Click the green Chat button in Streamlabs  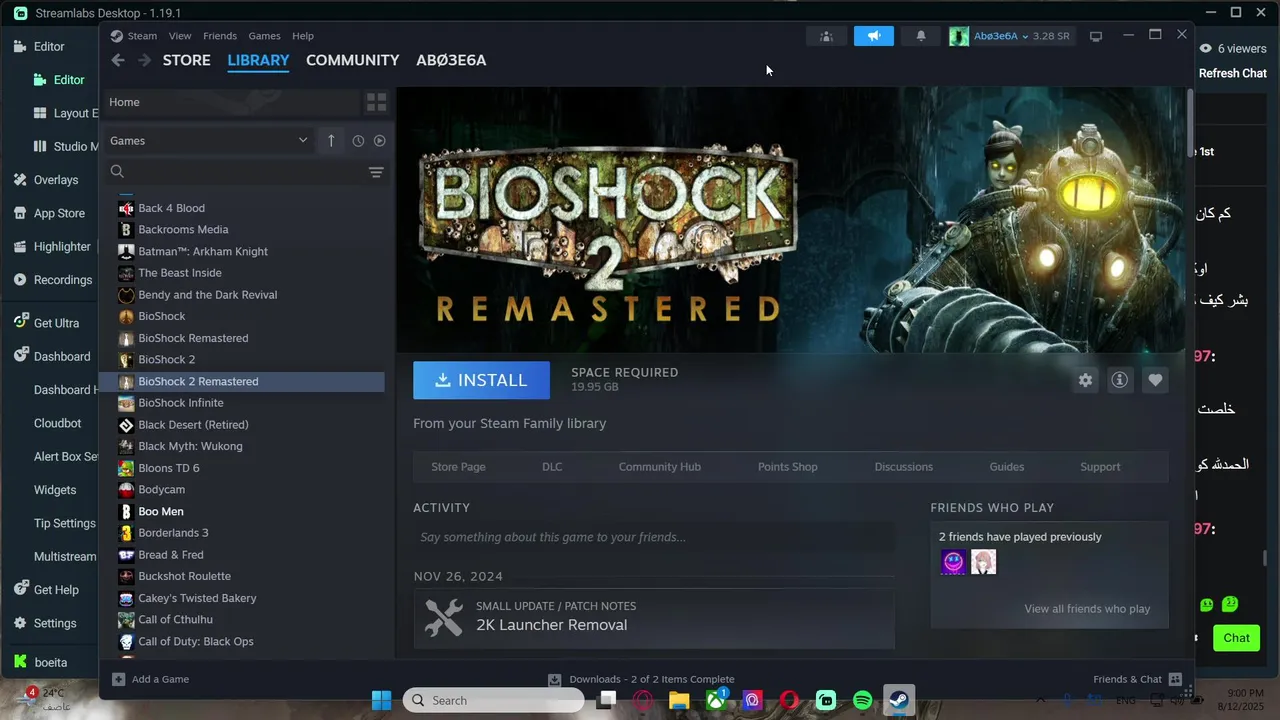1236,638
